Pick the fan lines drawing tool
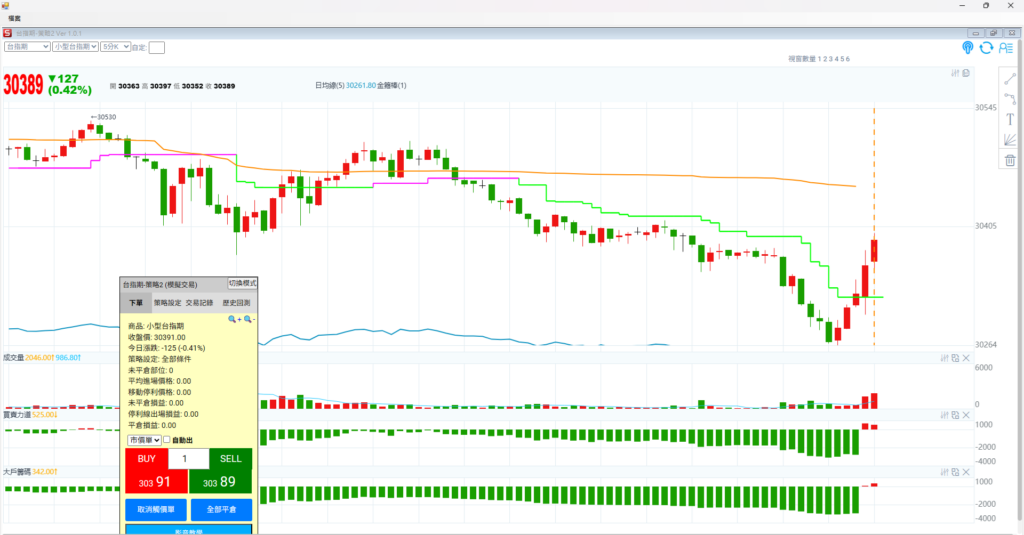The height and width of the screenshot is (535, 1024). 1010,140
